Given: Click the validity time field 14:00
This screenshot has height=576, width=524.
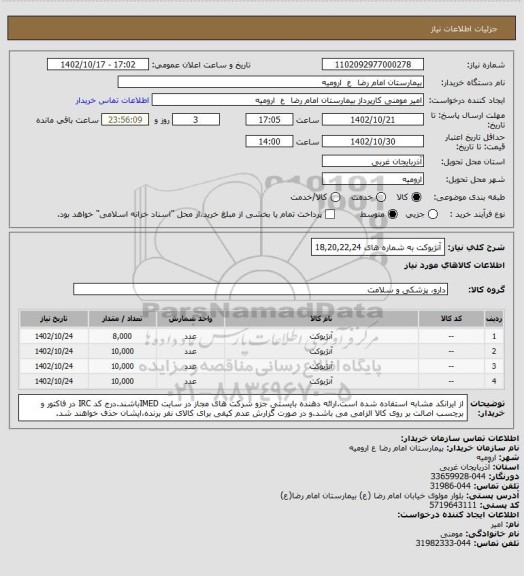Looking at the screenshot, I should (269, 141).
